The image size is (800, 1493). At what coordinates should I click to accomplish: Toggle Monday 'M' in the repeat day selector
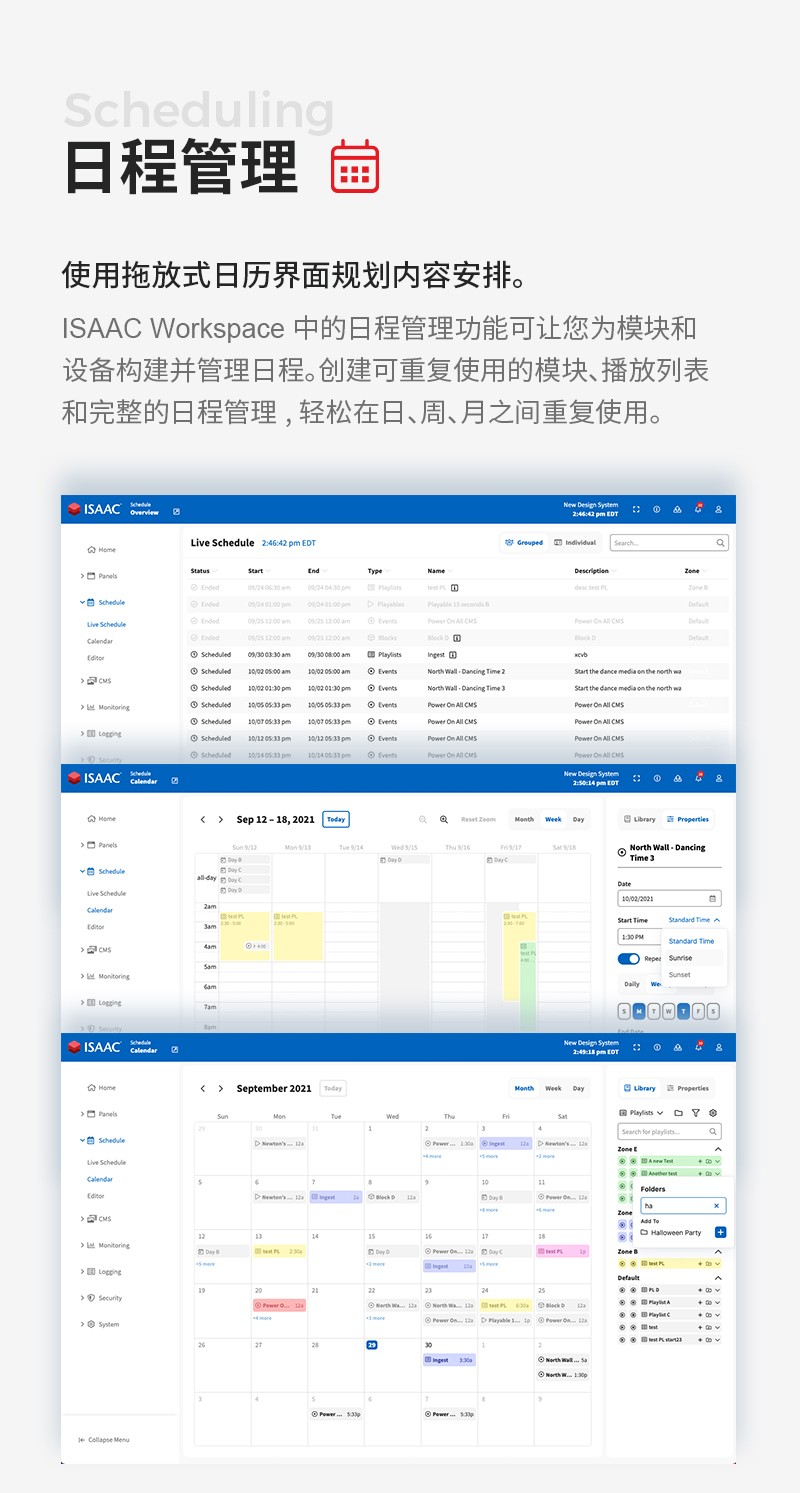coord(639,1011)
